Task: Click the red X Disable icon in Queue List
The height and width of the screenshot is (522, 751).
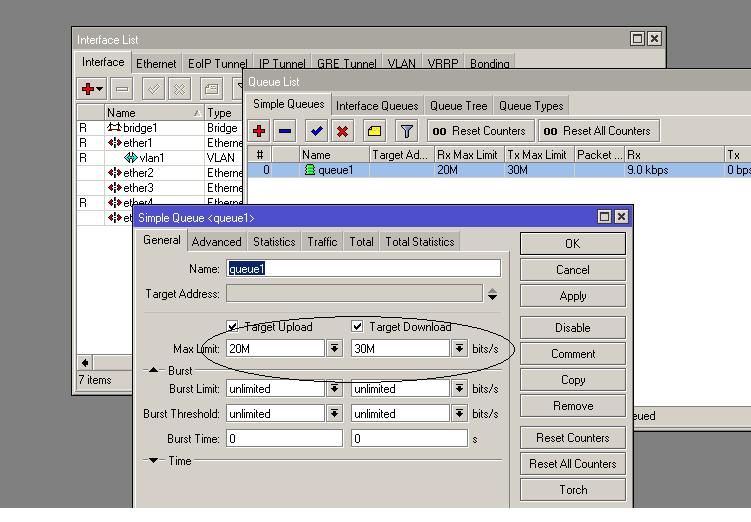Action: 342,131
